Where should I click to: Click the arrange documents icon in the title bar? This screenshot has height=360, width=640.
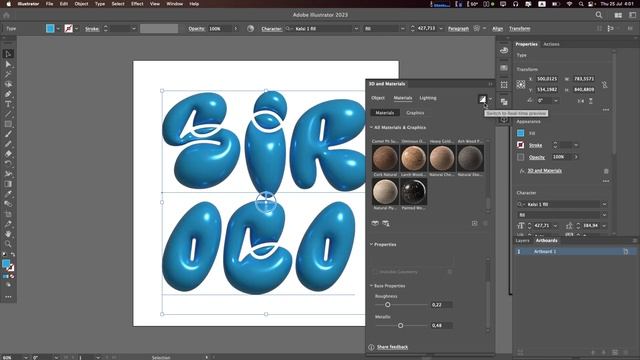point(618,15)
